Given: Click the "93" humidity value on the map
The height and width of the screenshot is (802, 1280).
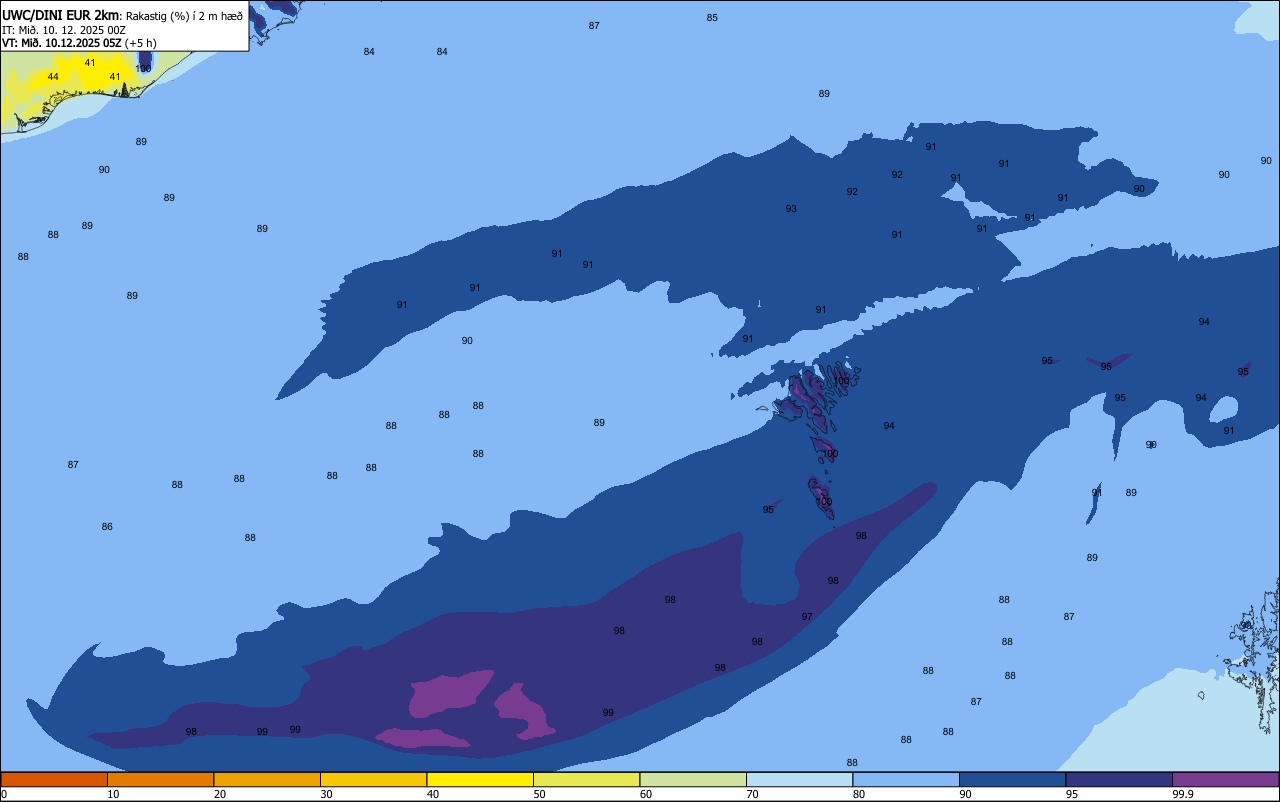Looking at the screenshot, I should tap(791, 209).
